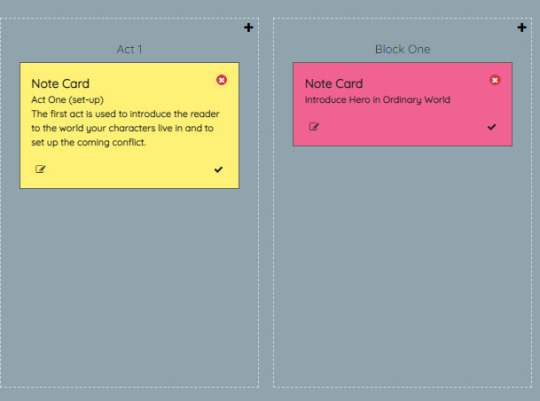Mark the pink note card as done

click(x=492, y=127)
